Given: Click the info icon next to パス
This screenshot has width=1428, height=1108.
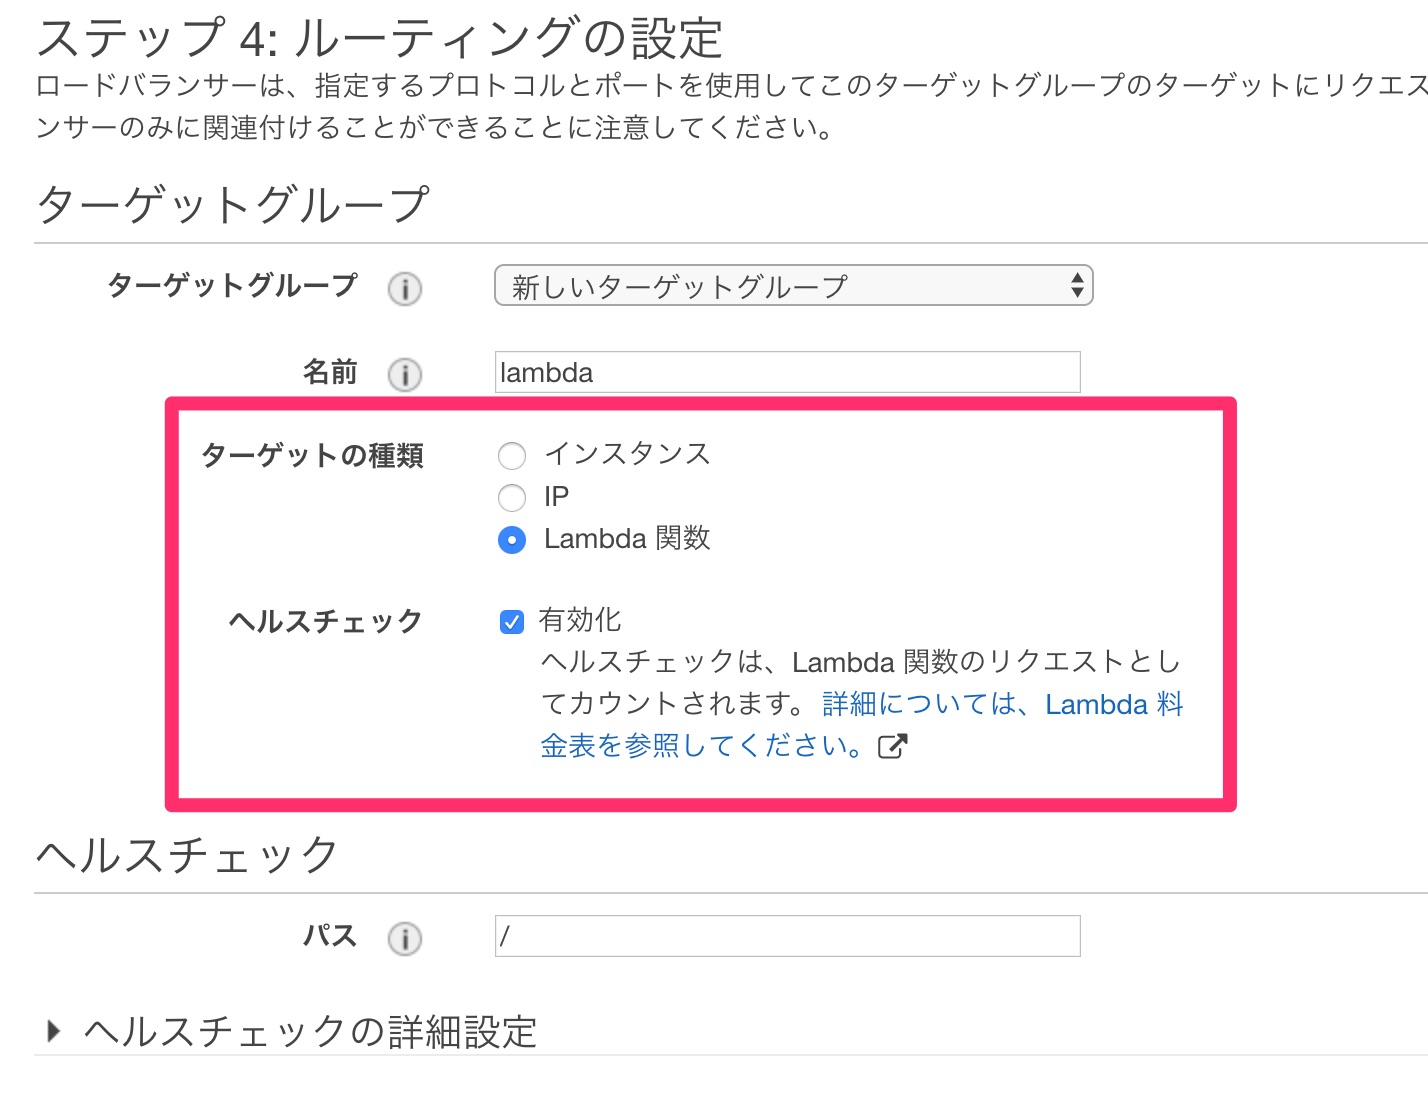Looking at the screenshot, I should coord(404,938).
